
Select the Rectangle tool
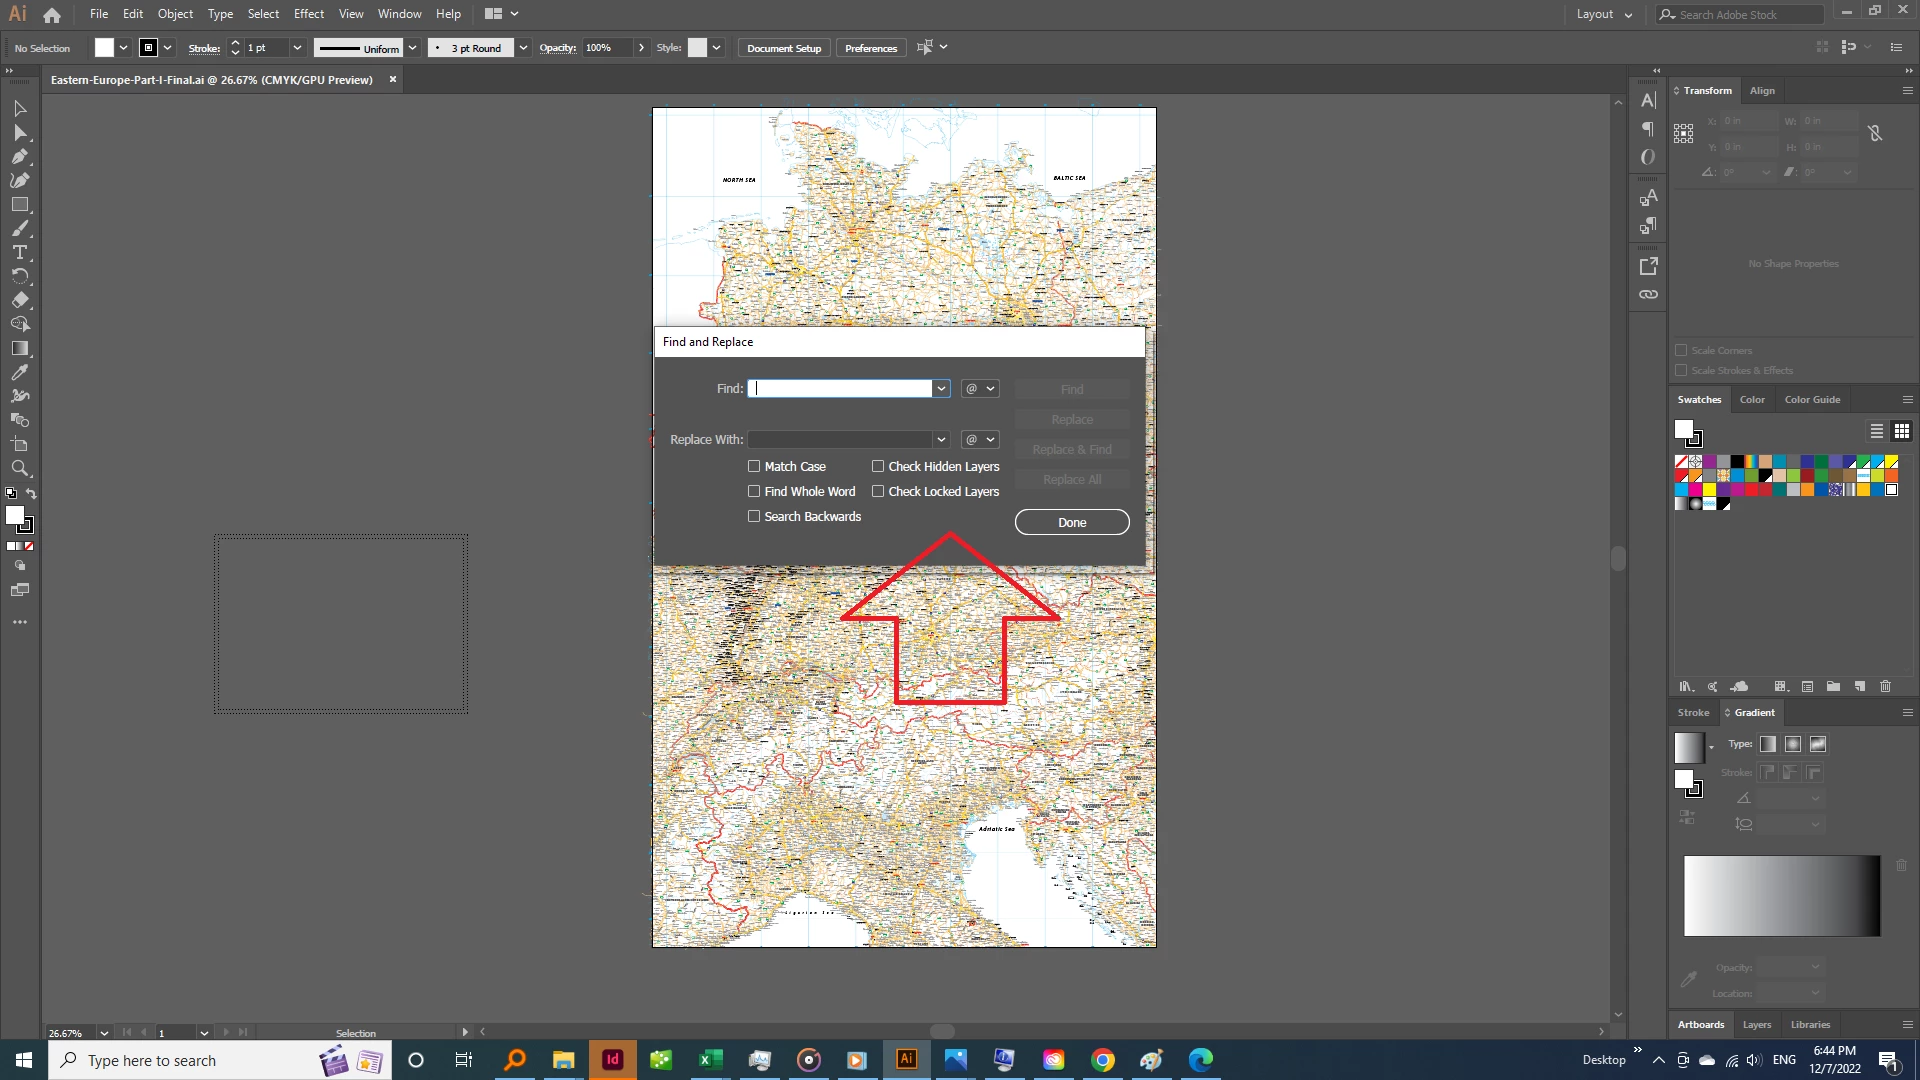click(x=20, y=204)
